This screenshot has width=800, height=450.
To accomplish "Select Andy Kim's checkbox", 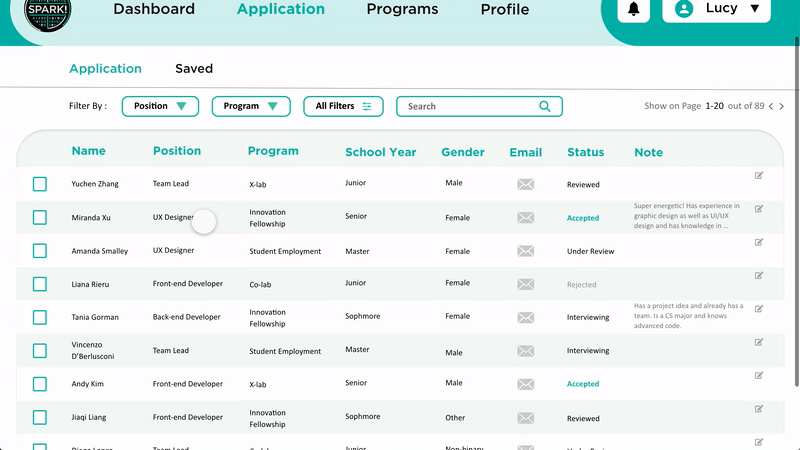I will 40,384.
